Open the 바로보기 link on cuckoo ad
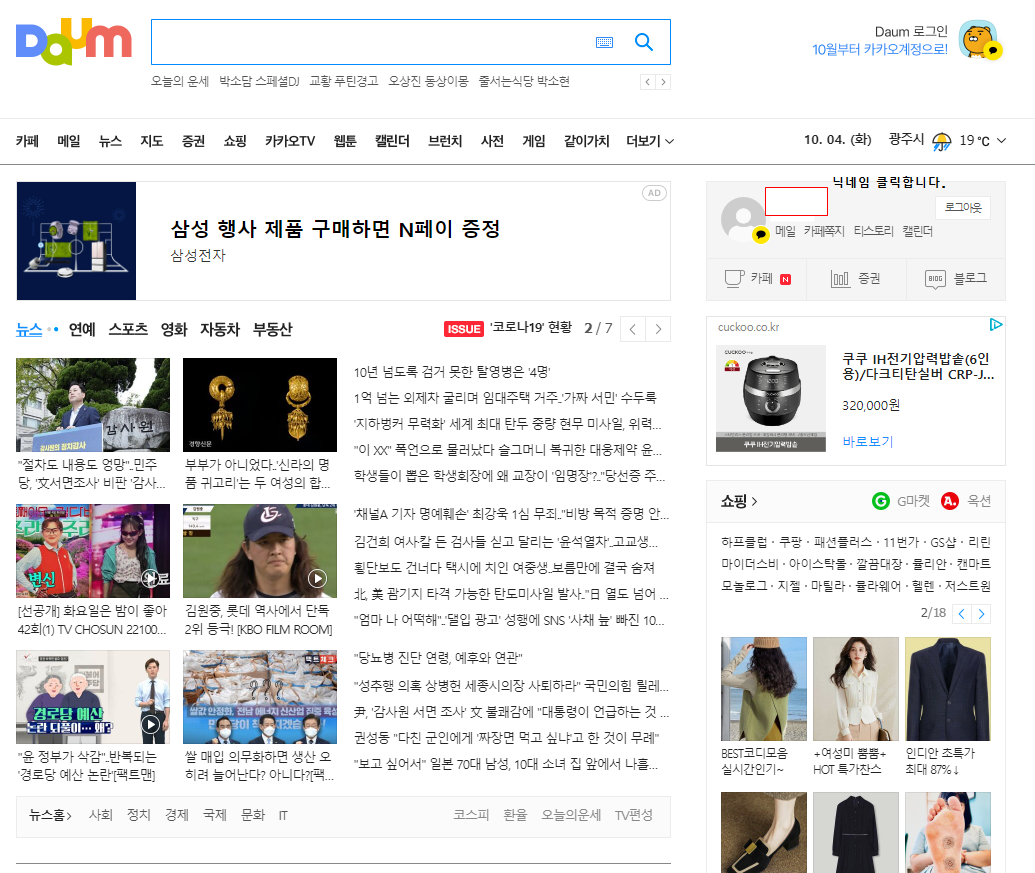This screenshot has width=1035, height=873. pos(867,441)
